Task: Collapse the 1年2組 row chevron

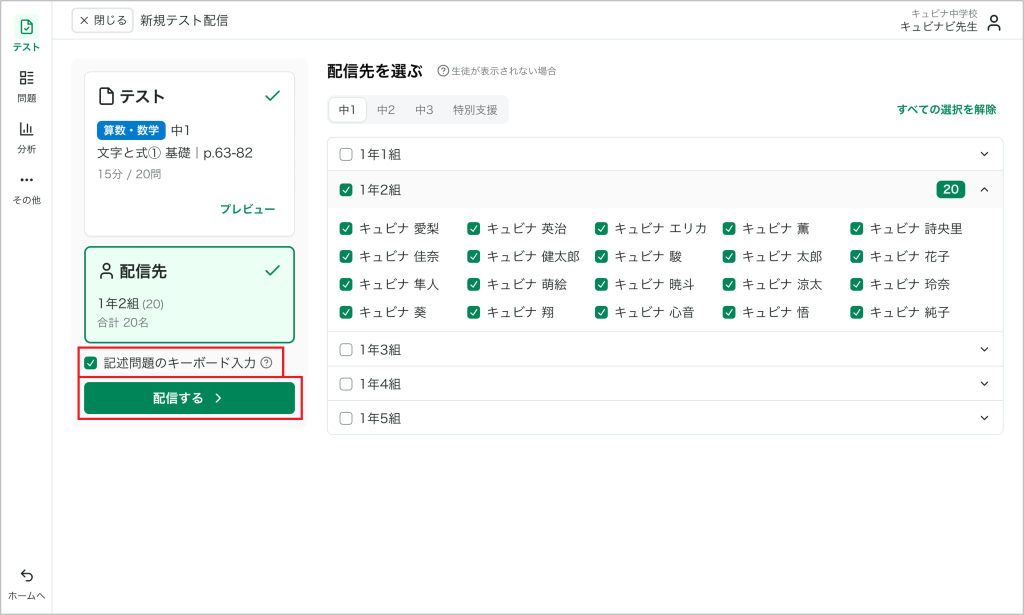Action: point(984,189)
